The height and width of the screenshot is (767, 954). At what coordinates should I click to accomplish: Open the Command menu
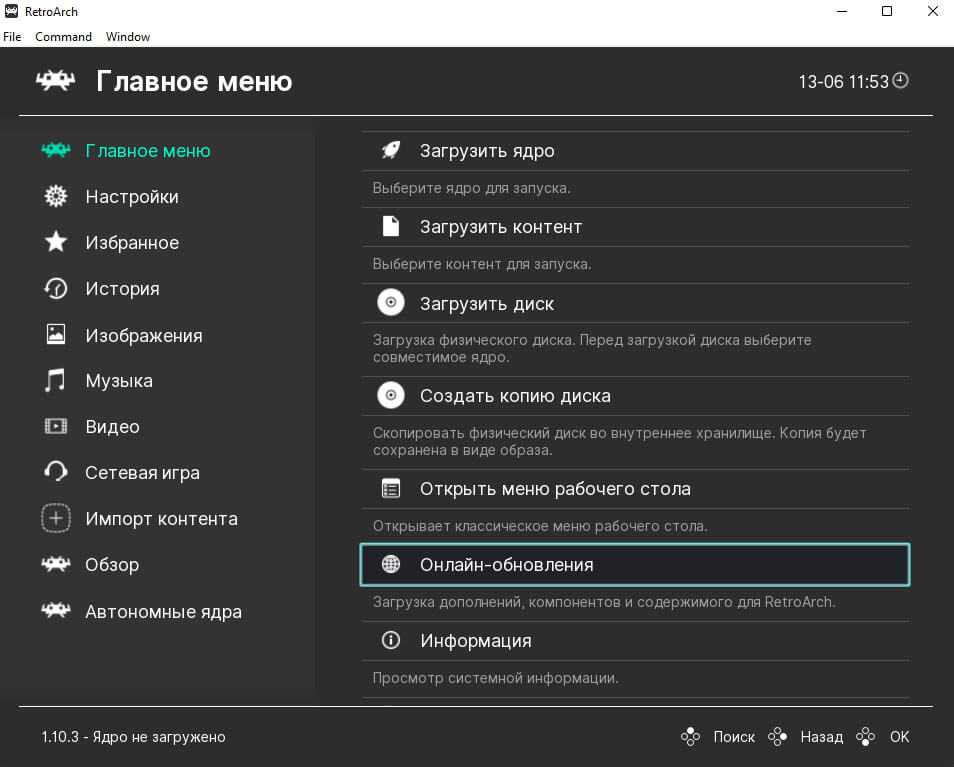[x=63, y=37]
